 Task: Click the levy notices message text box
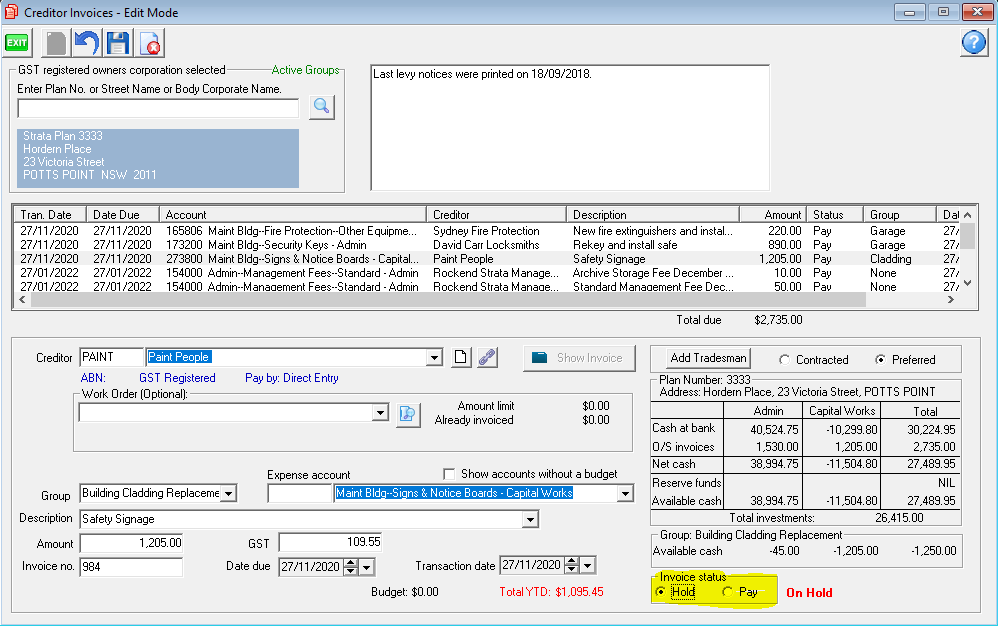coord(570,127)
